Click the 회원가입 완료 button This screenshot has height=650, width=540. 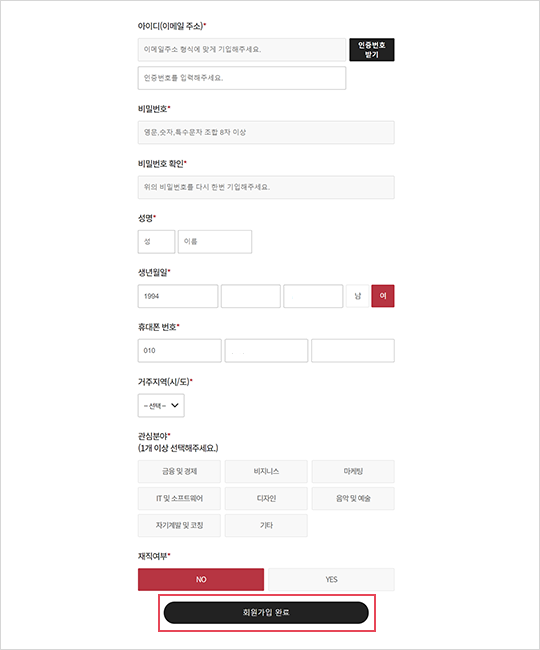(x=266, y=612)
